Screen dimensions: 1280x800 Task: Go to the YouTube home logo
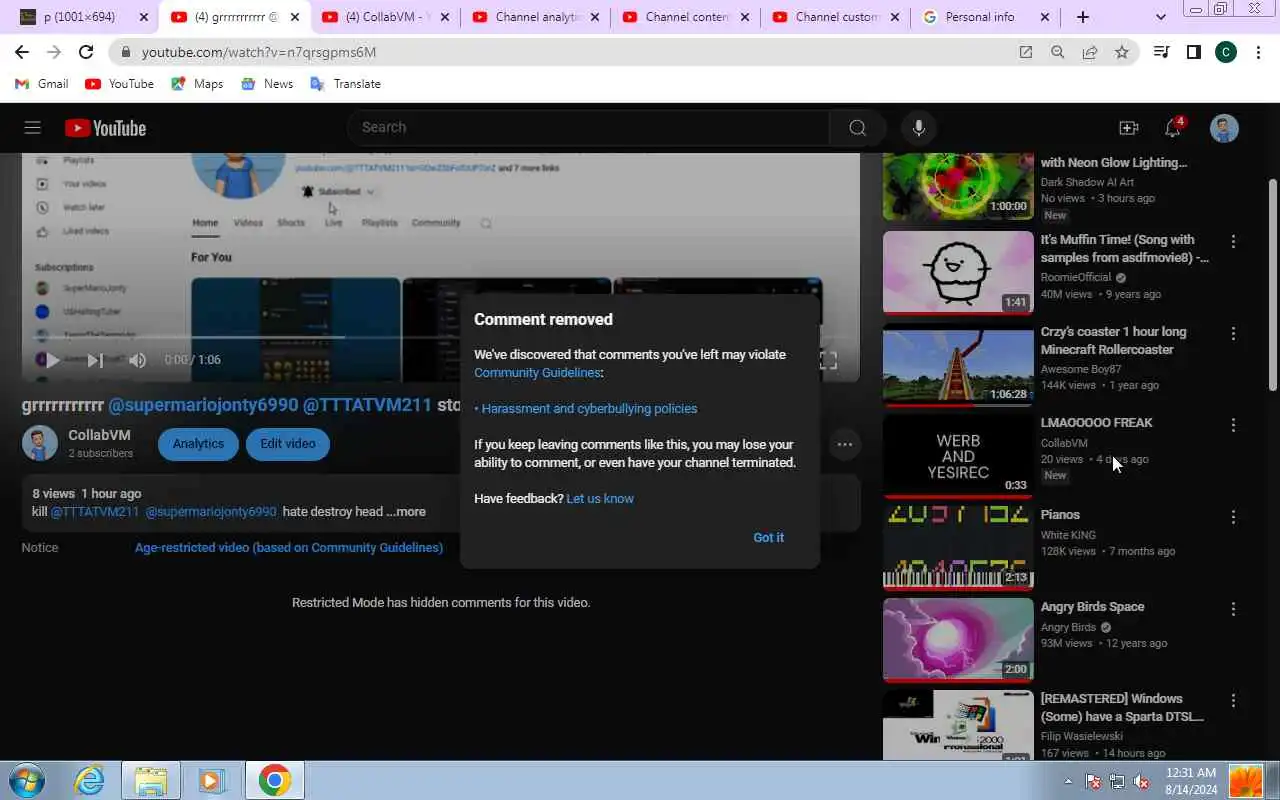coord(106,128)
